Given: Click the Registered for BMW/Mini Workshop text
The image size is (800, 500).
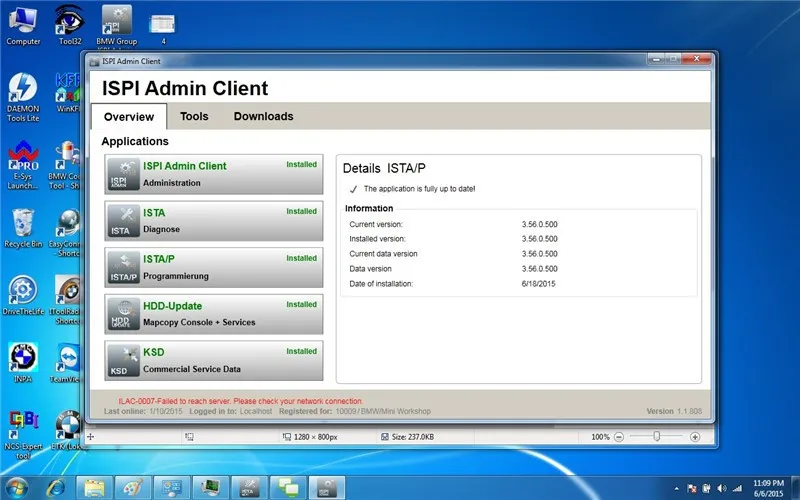Looking at the screenshot, I should [355, 411].
